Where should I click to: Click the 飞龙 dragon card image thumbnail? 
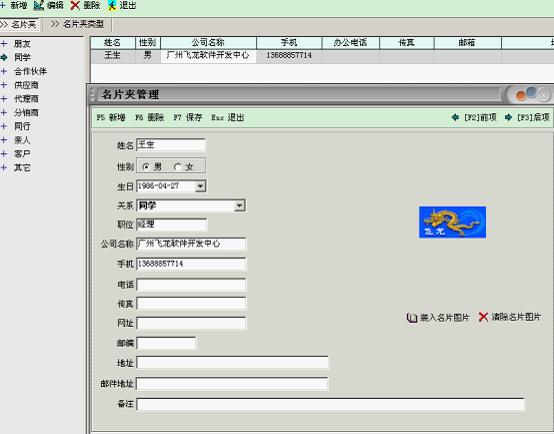point(452,222)
